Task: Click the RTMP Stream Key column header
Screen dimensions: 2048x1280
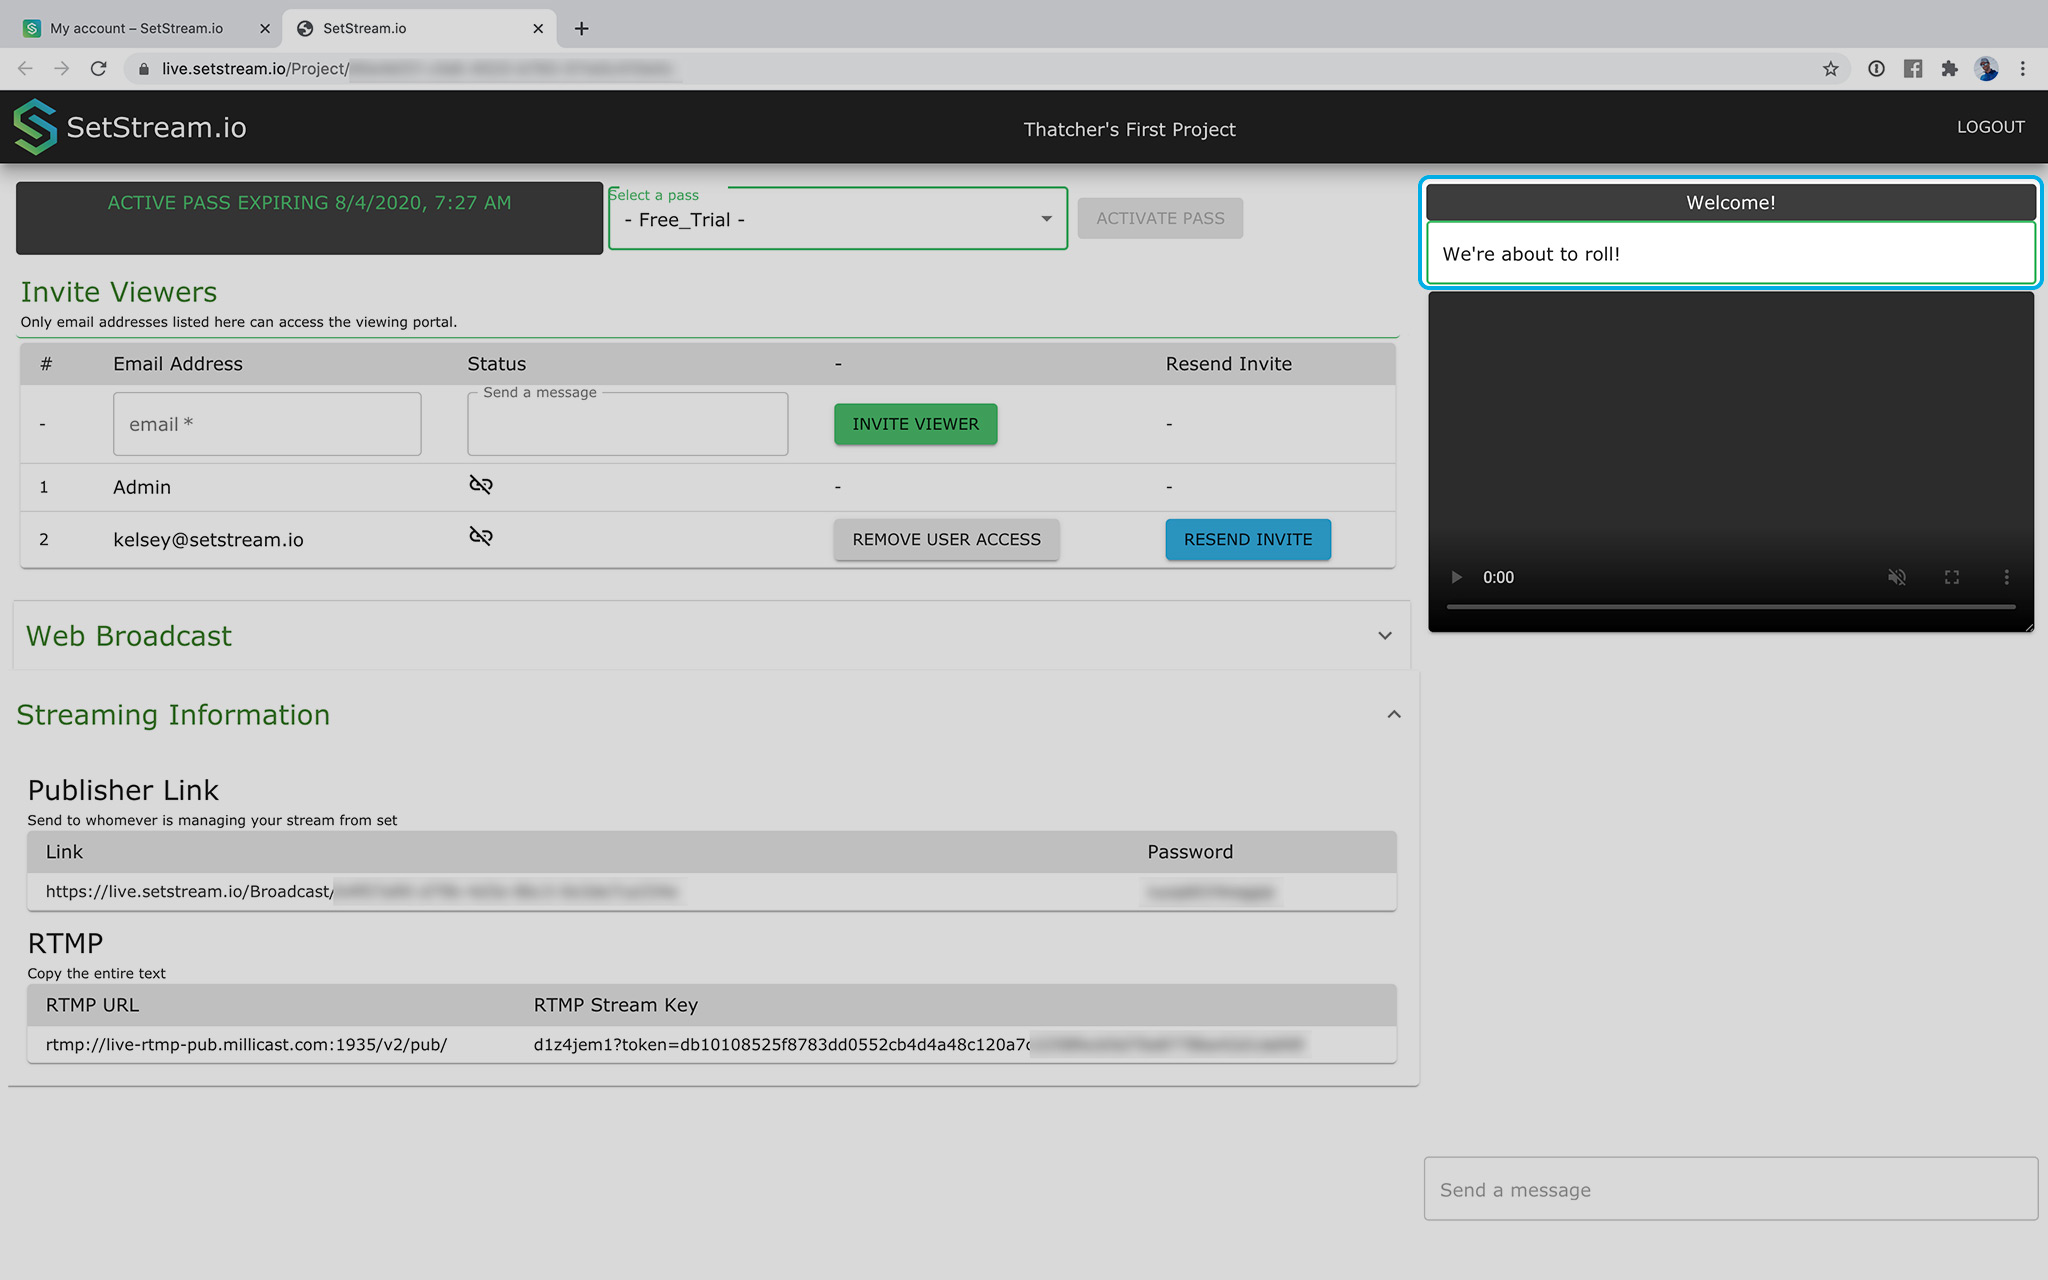Action: click(x=615, y=1005)
